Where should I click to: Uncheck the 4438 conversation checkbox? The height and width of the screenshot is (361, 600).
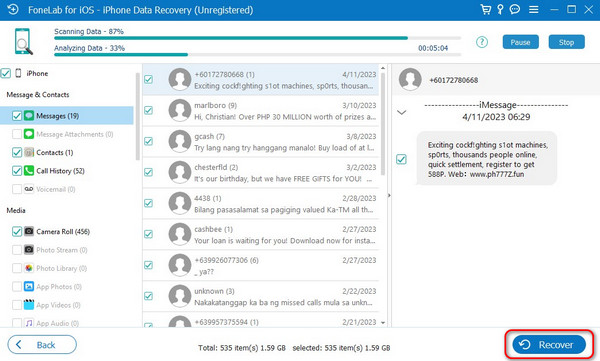[x=148, y=203]
